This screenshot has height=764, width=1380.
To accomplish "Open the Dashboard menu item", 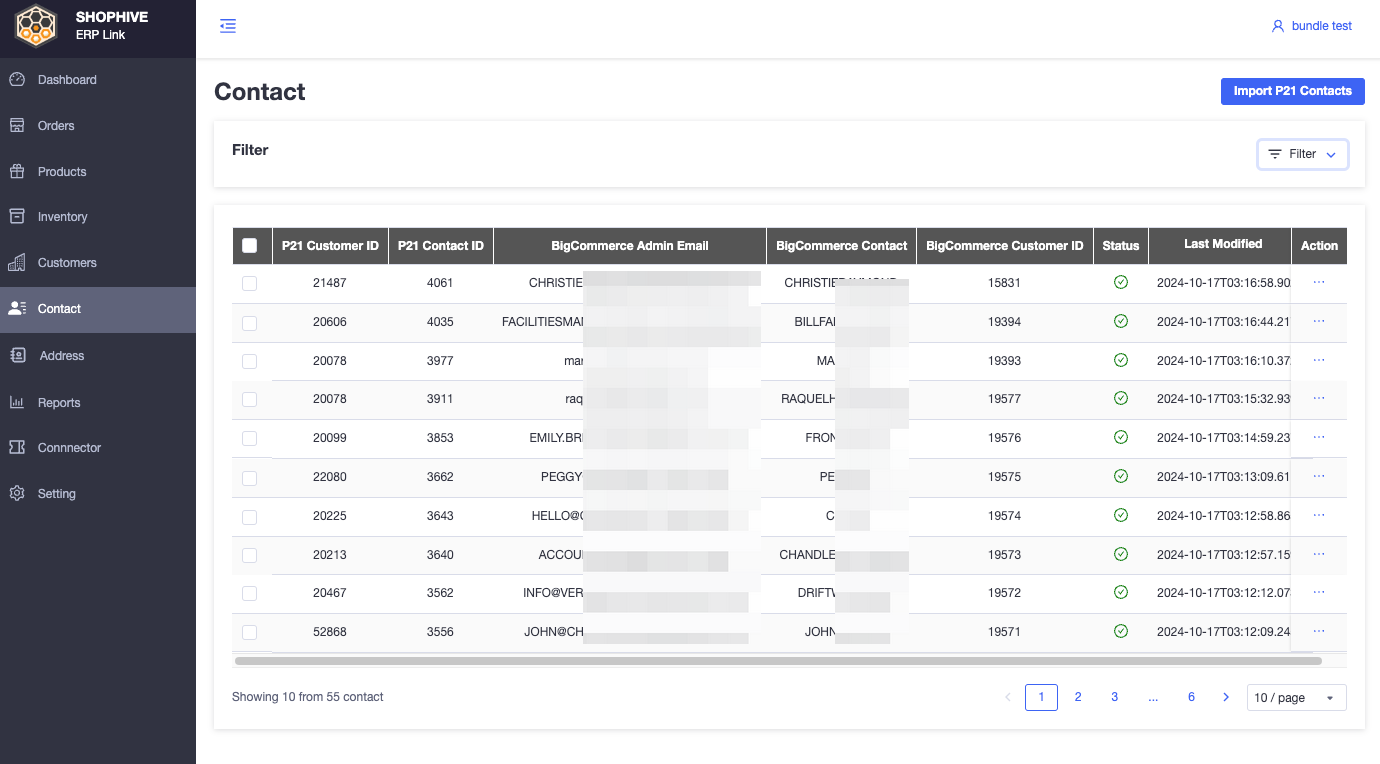I will click(98, 80).
